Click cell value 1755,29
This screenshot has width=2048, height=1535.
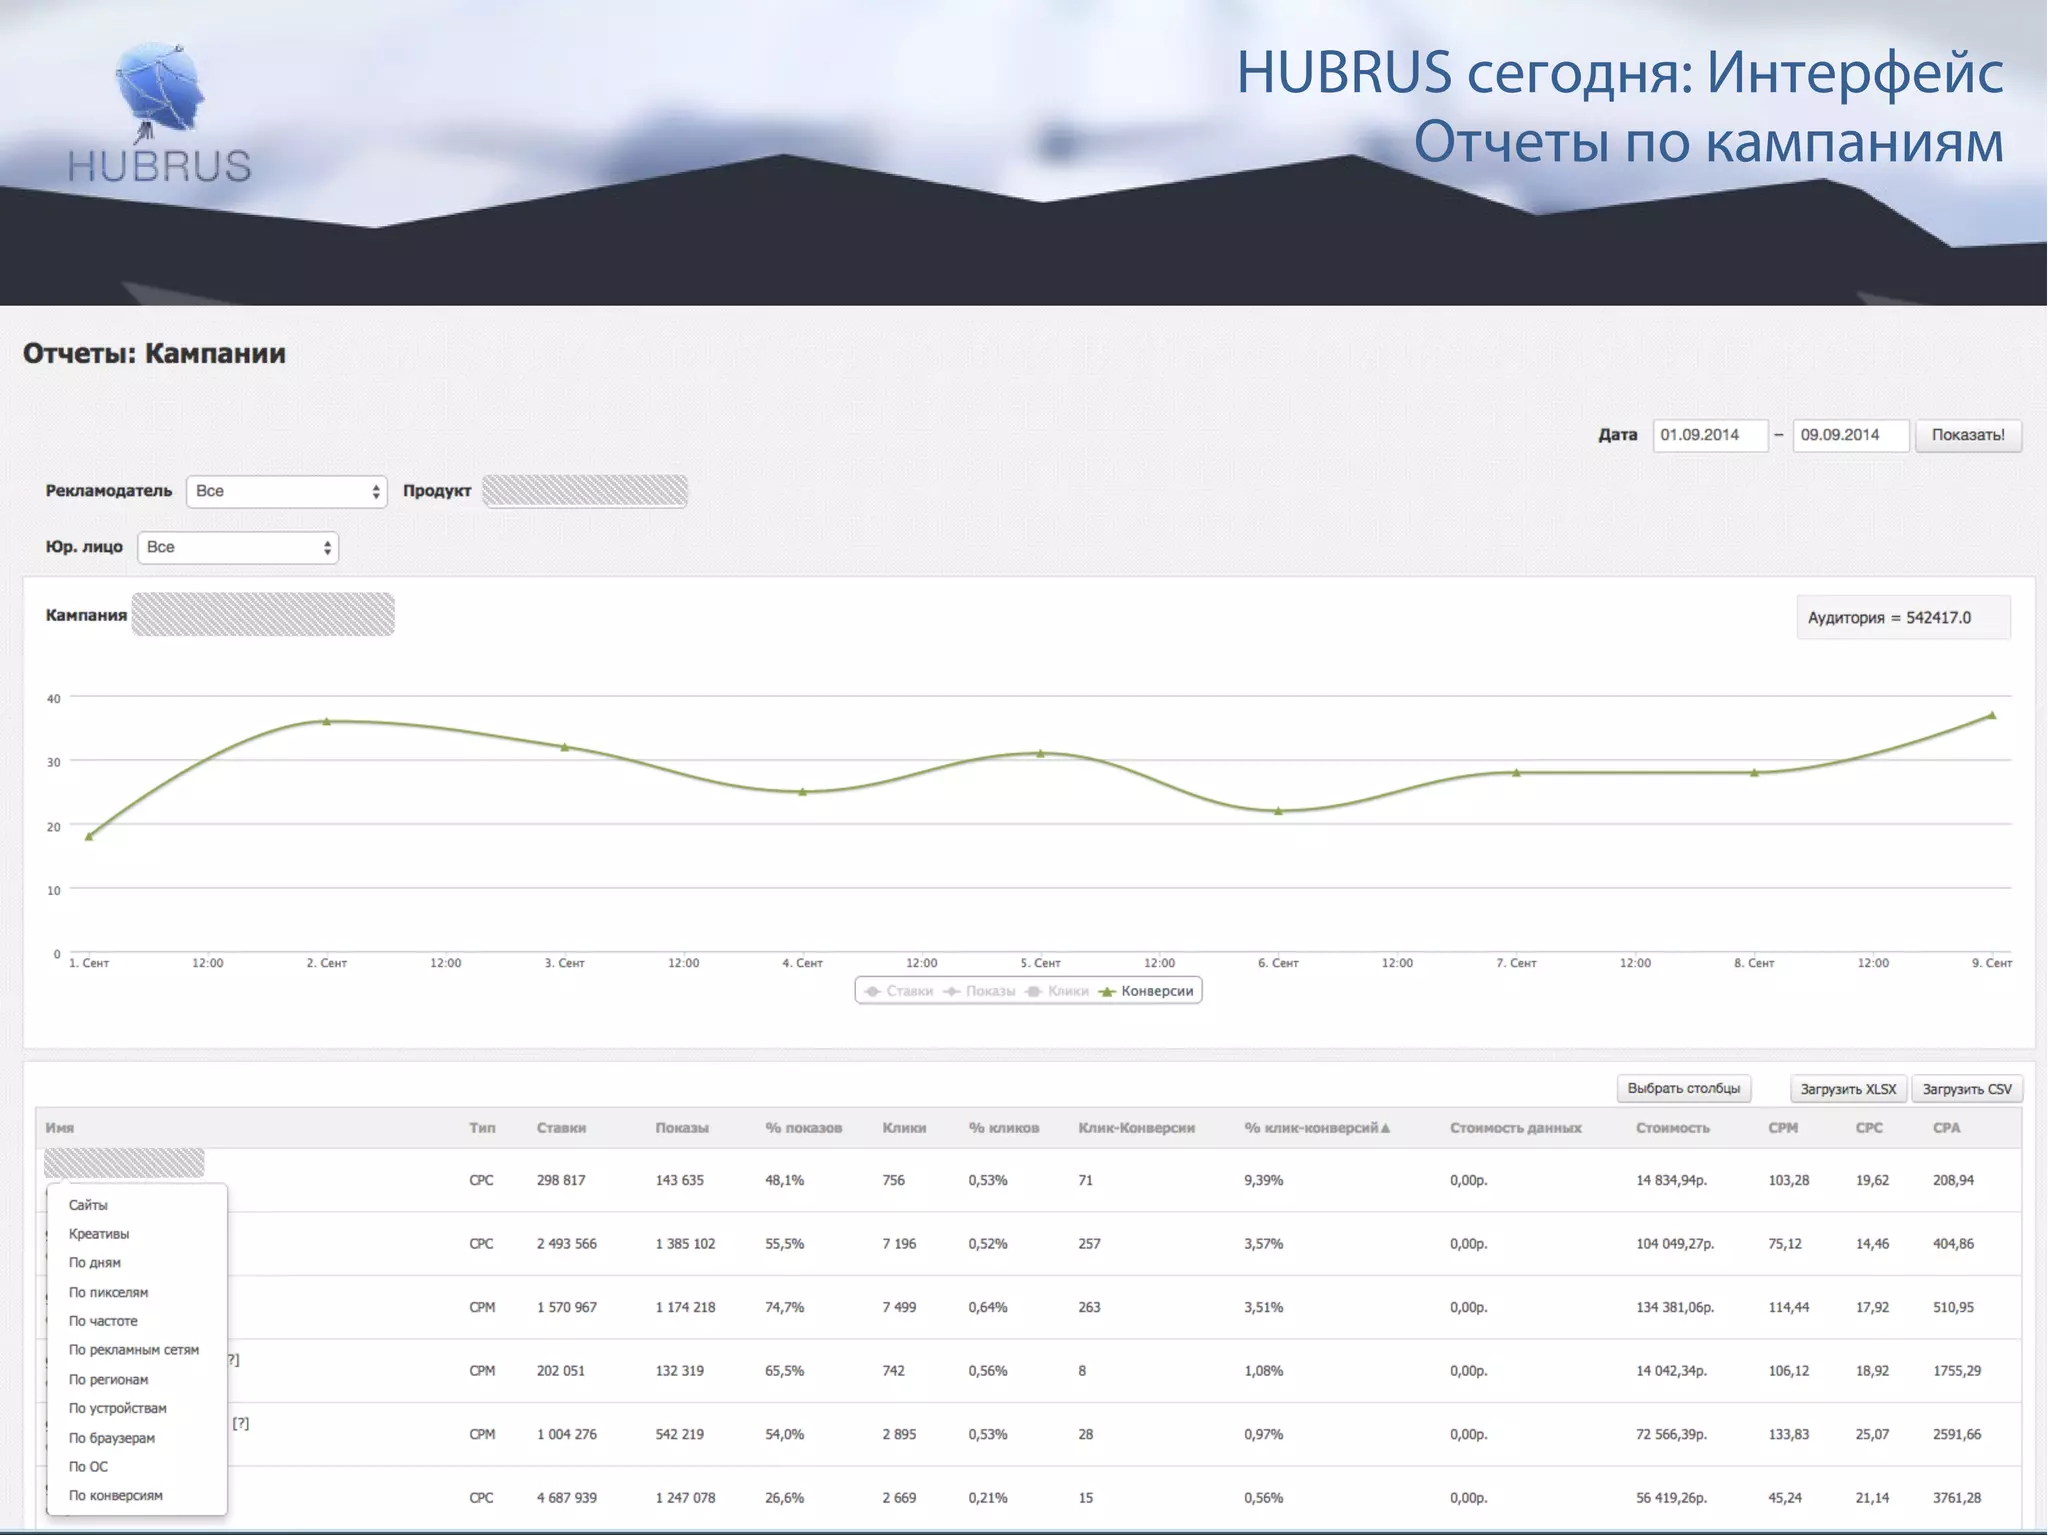(x=1957, y=1371)
